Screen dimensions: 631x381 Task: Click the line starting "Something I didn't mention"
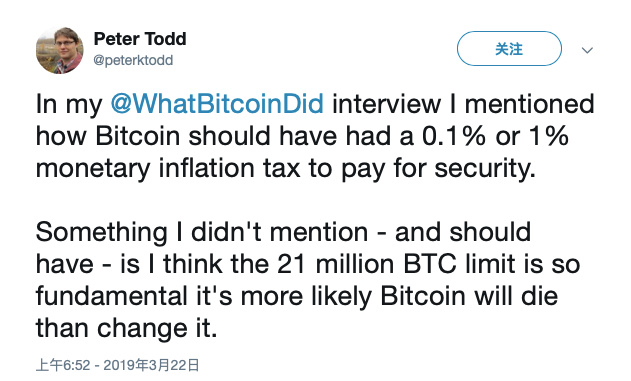point(283,232)
